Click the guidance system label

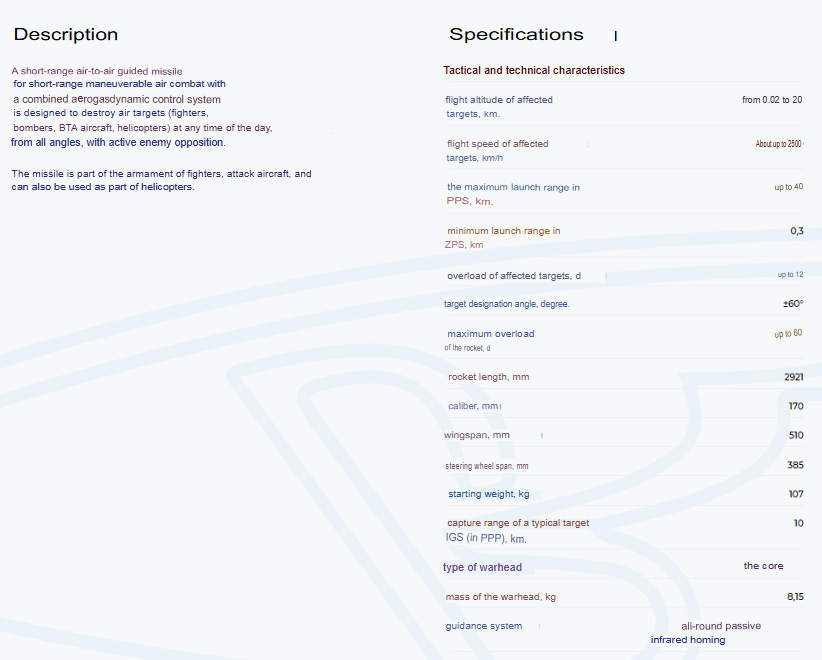(484, 626)
